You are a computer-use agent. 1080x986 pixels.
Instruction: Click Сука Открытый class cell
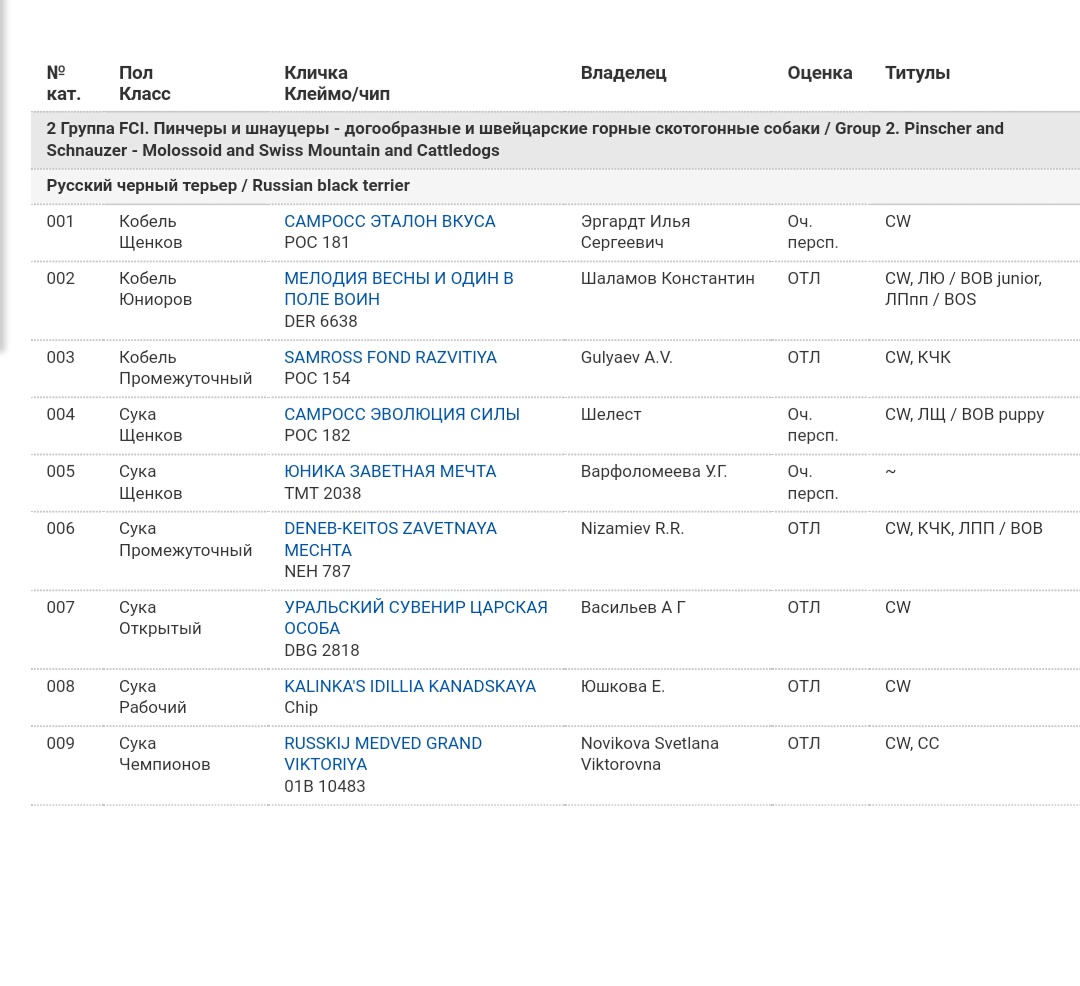point(160,618)
